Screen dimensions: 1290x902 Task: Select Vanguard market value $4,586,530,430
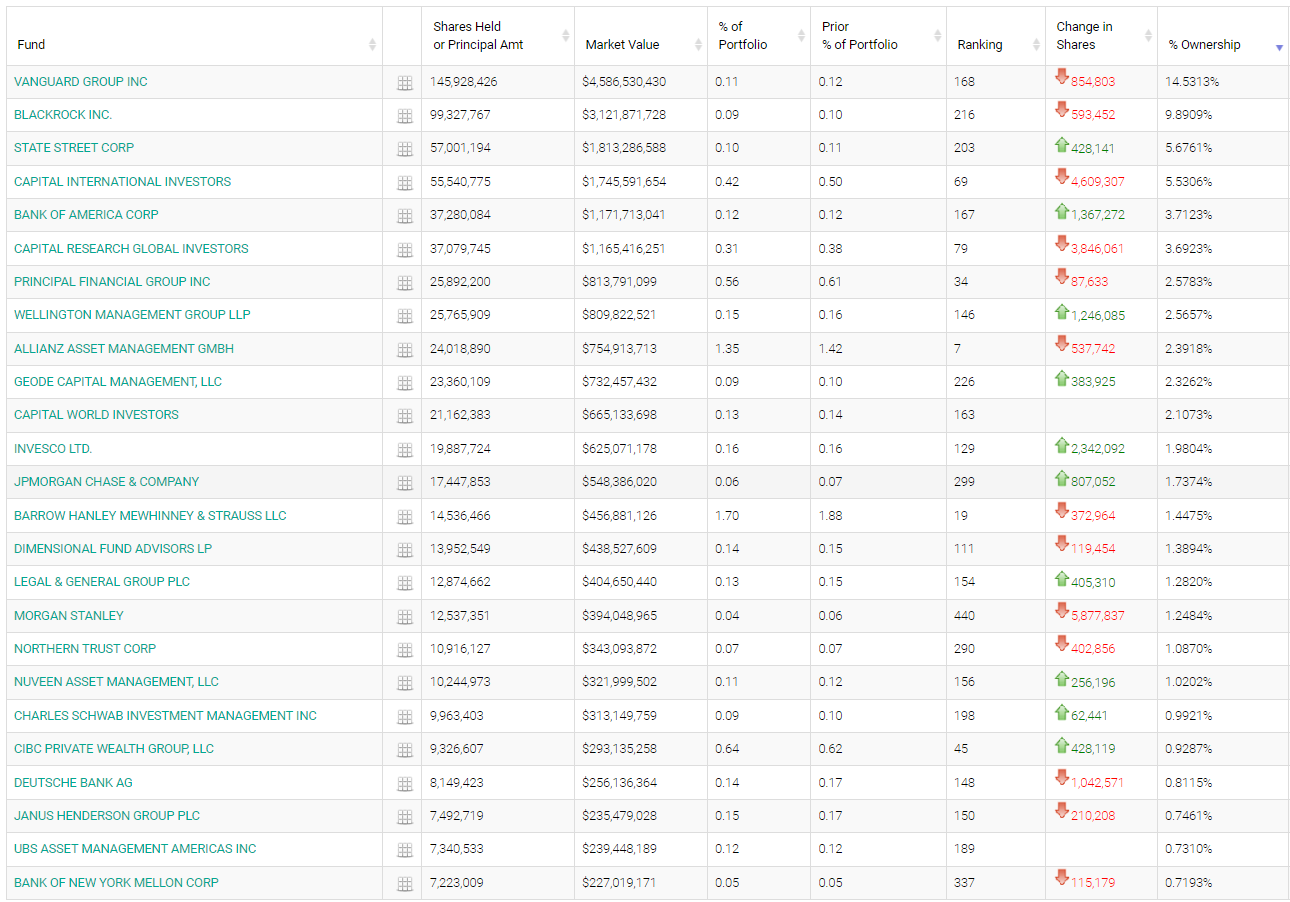624,82
